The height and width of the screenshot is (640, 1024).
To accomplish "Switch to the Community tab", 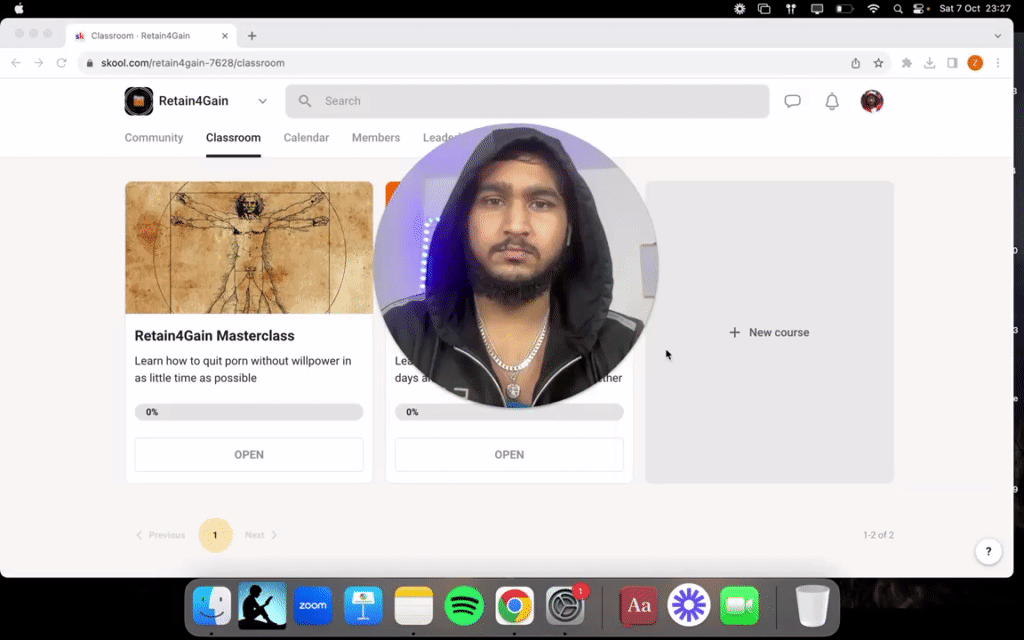I will [154, 138].
